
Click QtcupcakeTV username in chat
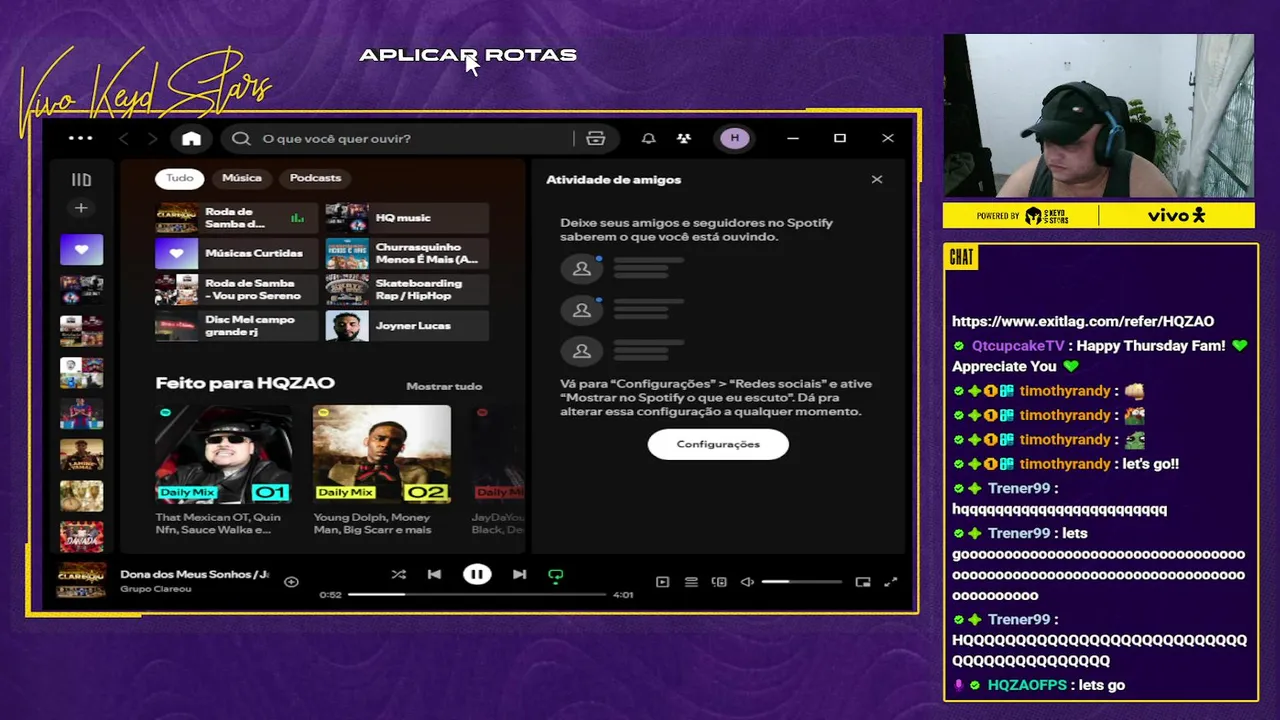[x=1018, y=346]
